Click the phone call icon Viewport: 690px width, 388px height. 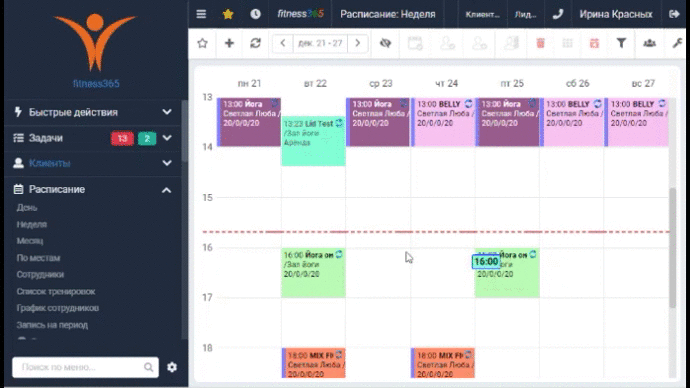[x=558, y=14]
